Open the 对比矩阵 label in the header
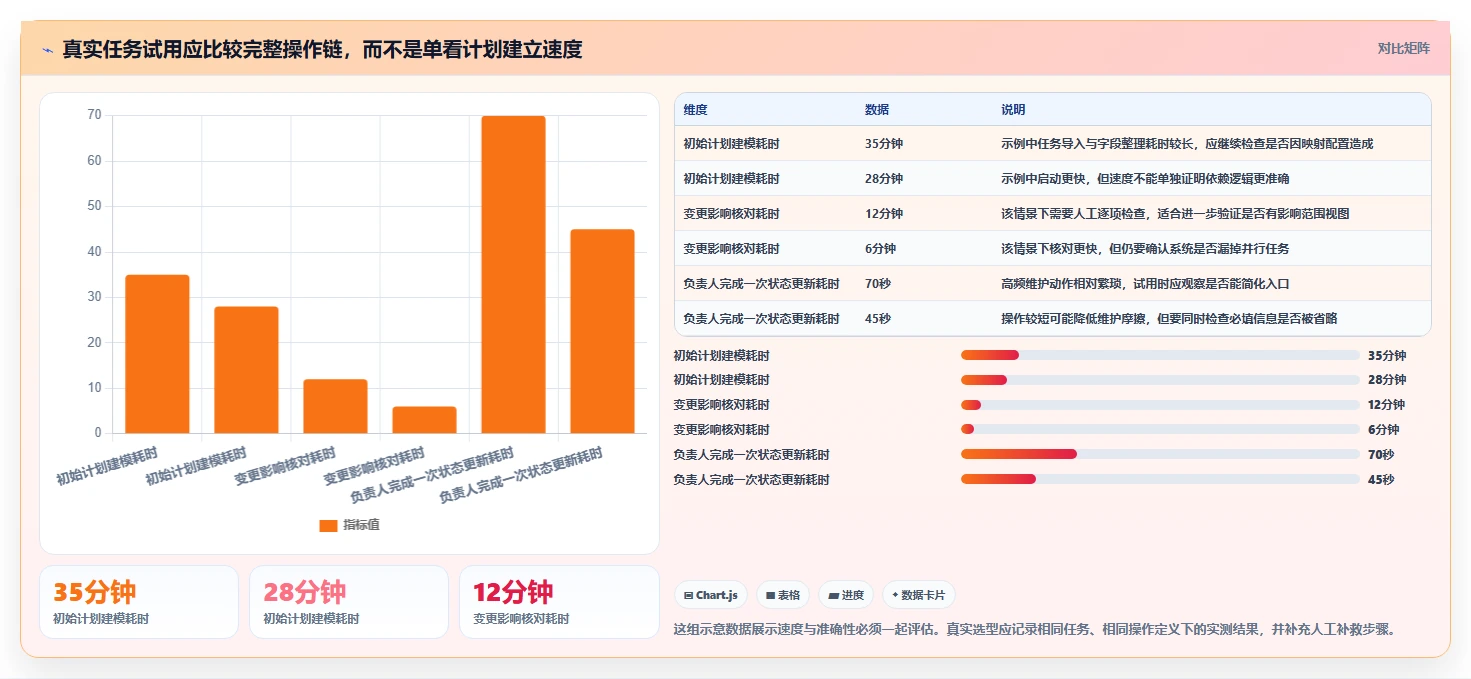 coord(1404,48)
